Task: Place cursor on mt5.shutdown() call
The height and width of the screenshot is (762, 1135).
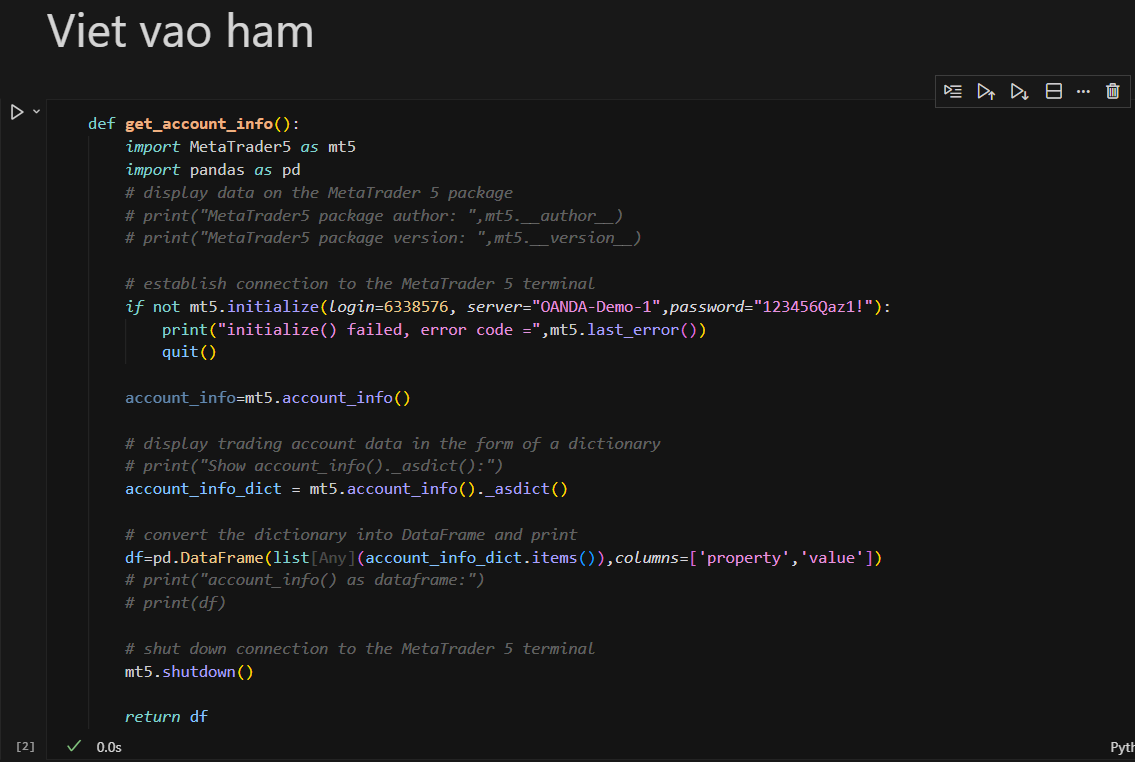Action: coord(189,672)
